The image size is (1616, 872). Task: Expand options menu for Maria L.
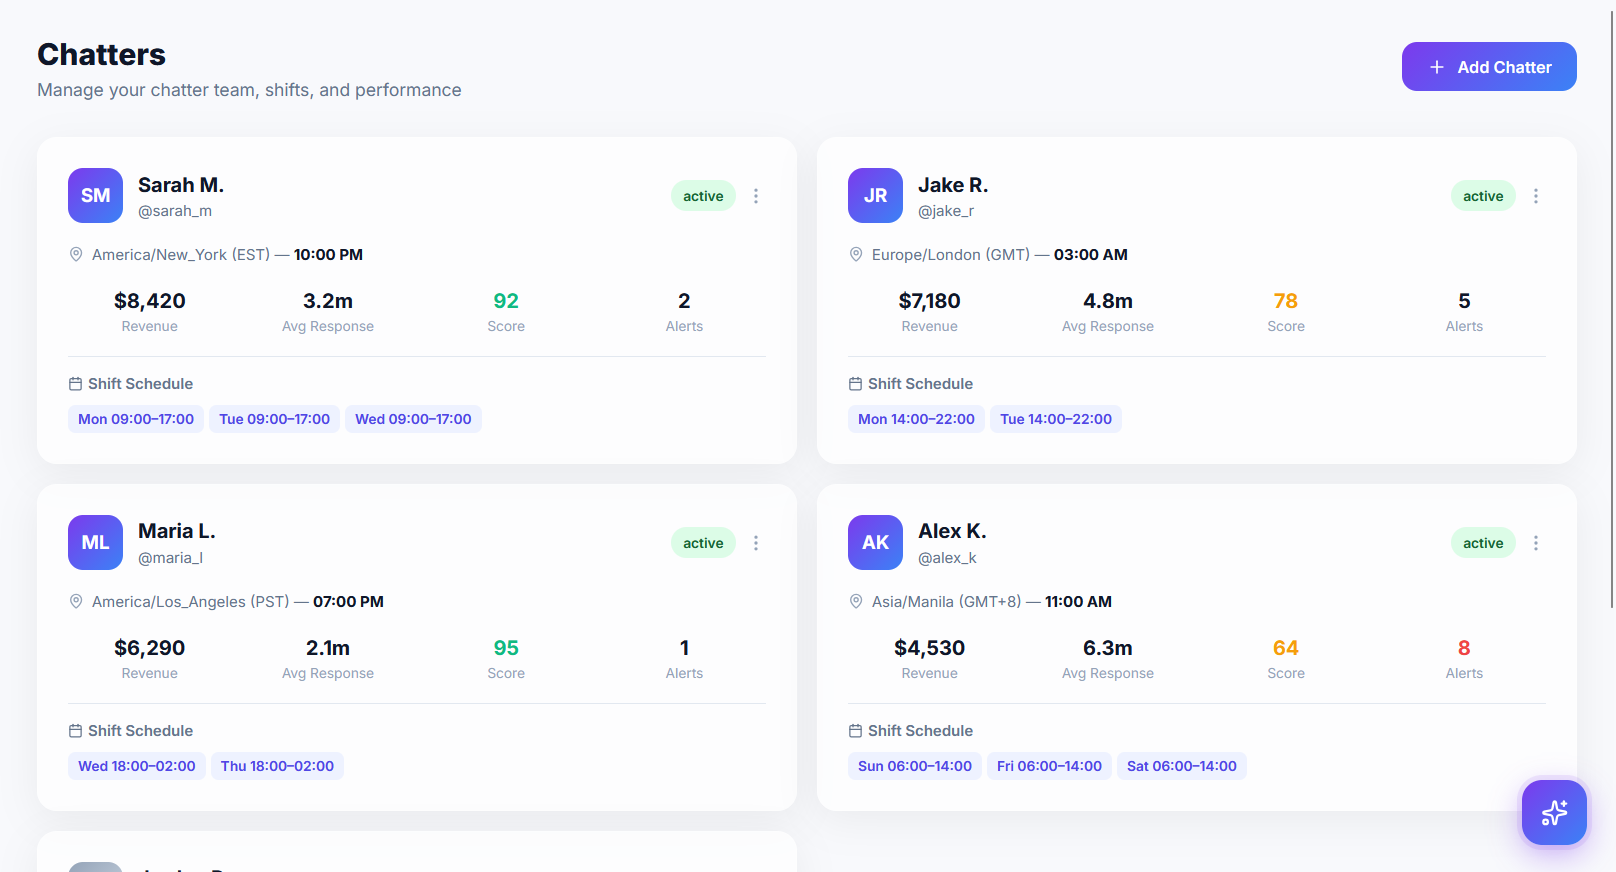(756, 543)
